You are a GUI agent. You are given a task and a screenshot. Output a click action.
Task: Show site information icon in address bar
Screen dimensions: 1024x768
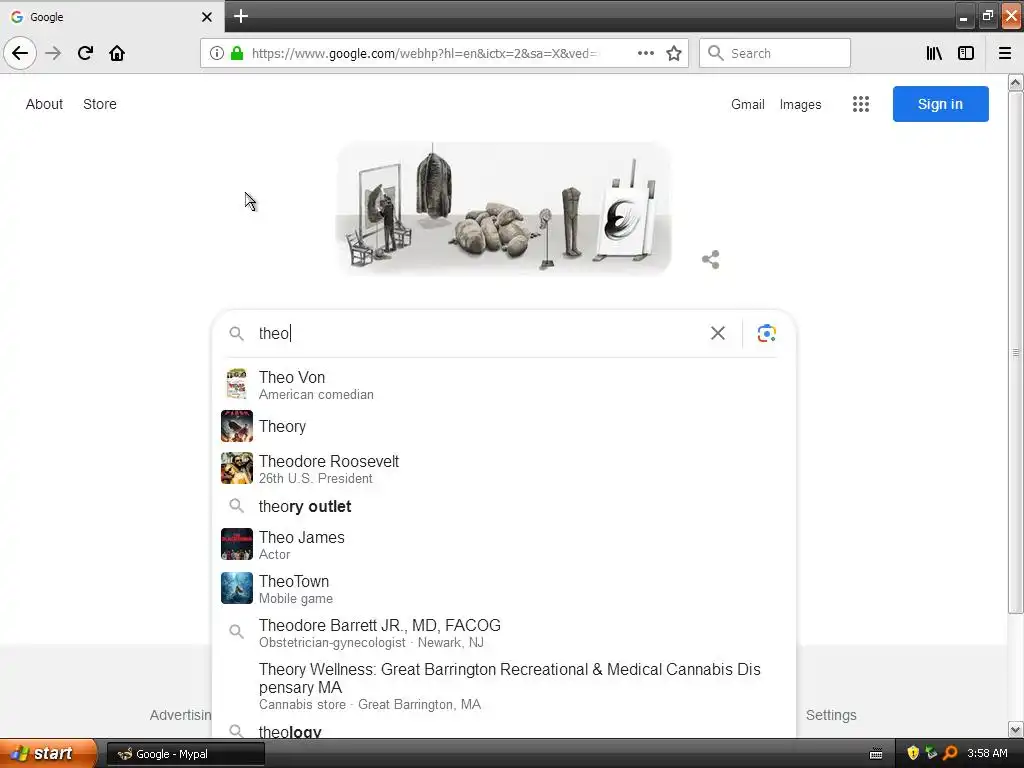[217, 53]
